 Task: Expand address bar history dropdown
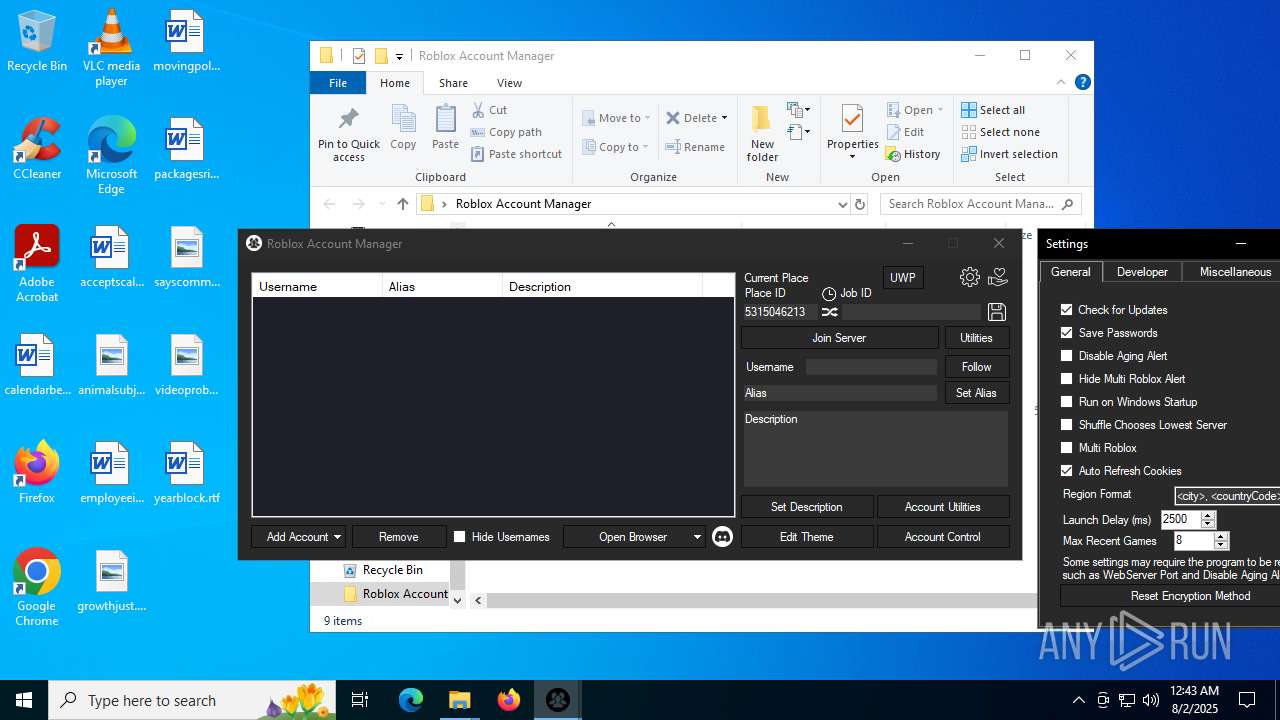pos(842,204)
